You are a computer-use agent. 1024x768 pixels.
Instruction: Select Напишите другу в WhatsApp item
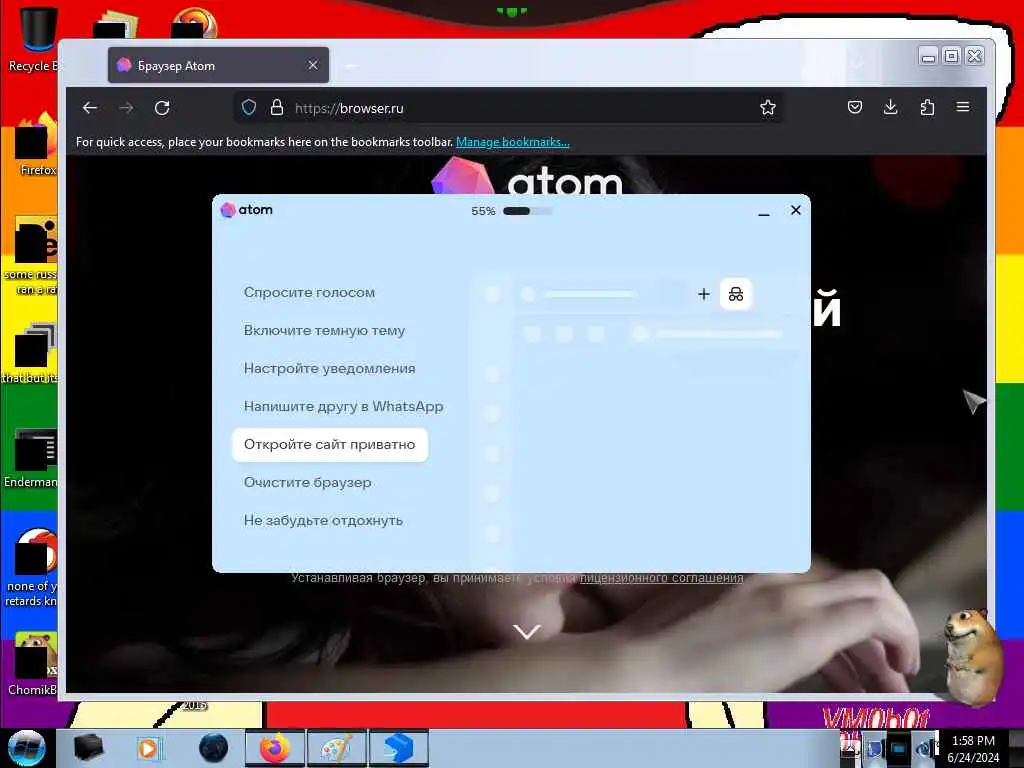(344, 406)
